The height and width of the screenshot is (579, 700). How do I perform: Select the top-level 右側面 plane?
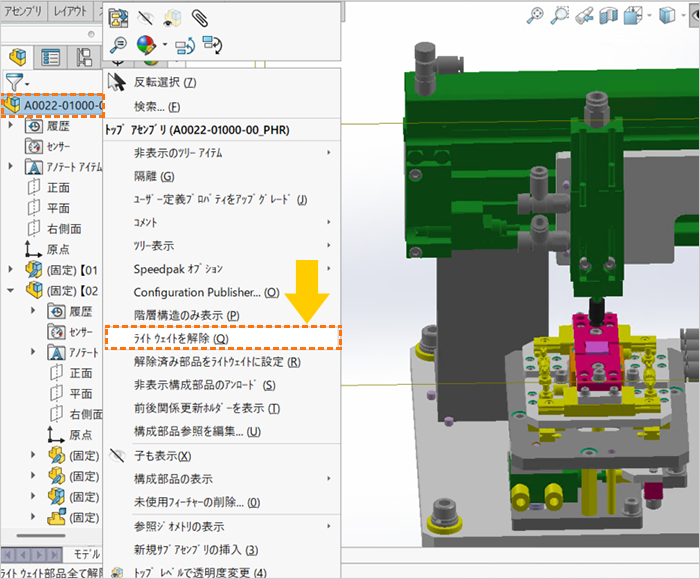[x=64, y=229]
